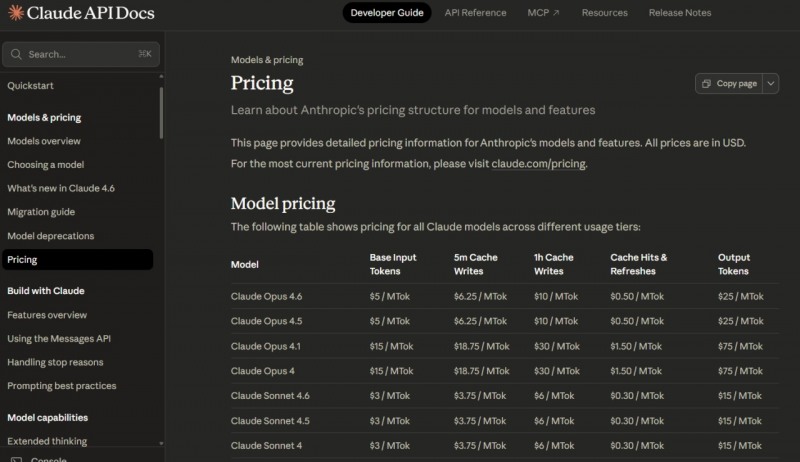Open the Model deprecations page

point(50,236)
